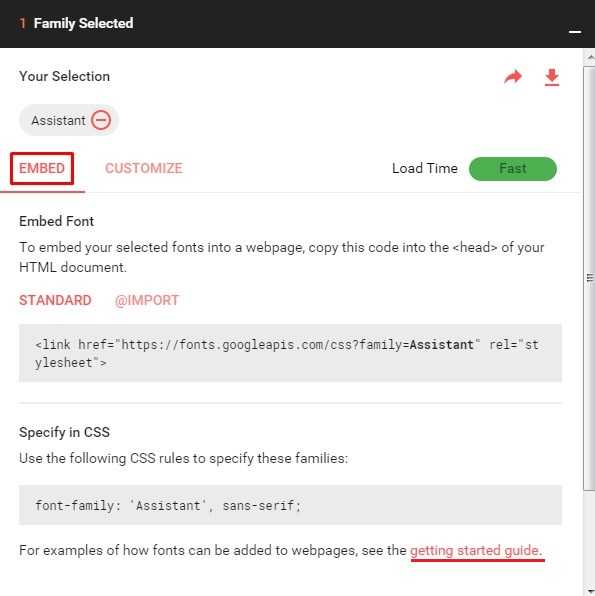Select the @IMPORT embed option
This screenshot has width=595, height=596.
(147, 300)
